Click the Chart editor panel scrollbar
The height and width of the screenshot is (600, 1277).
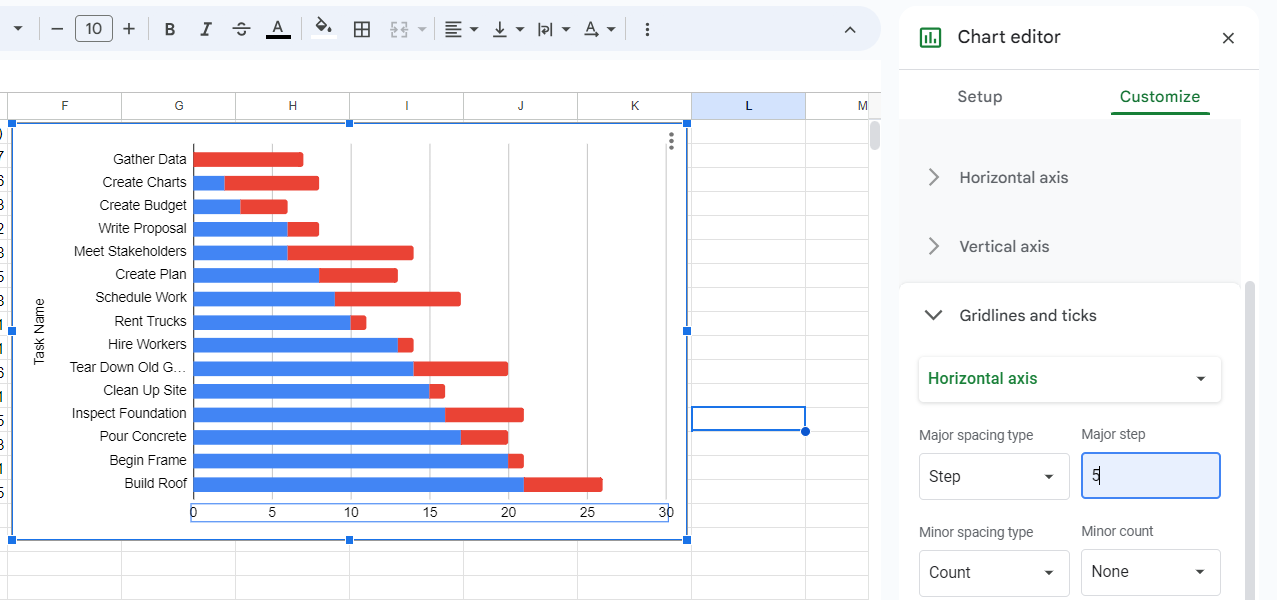click(1249, 440)
